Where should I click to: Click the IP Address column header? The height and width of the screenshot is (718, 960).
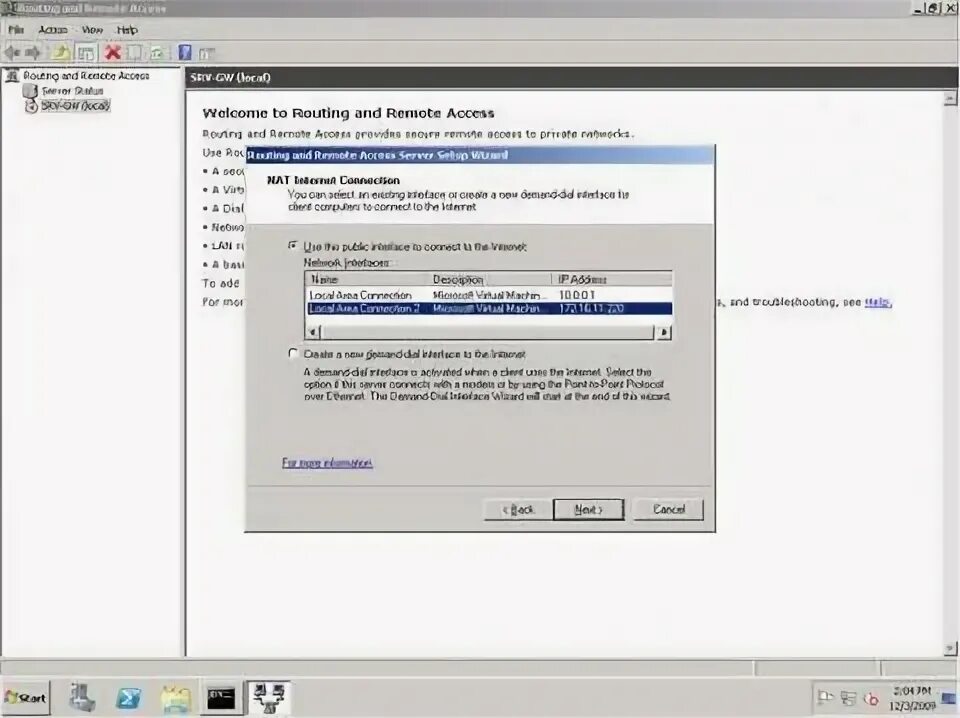coord(612,279)
